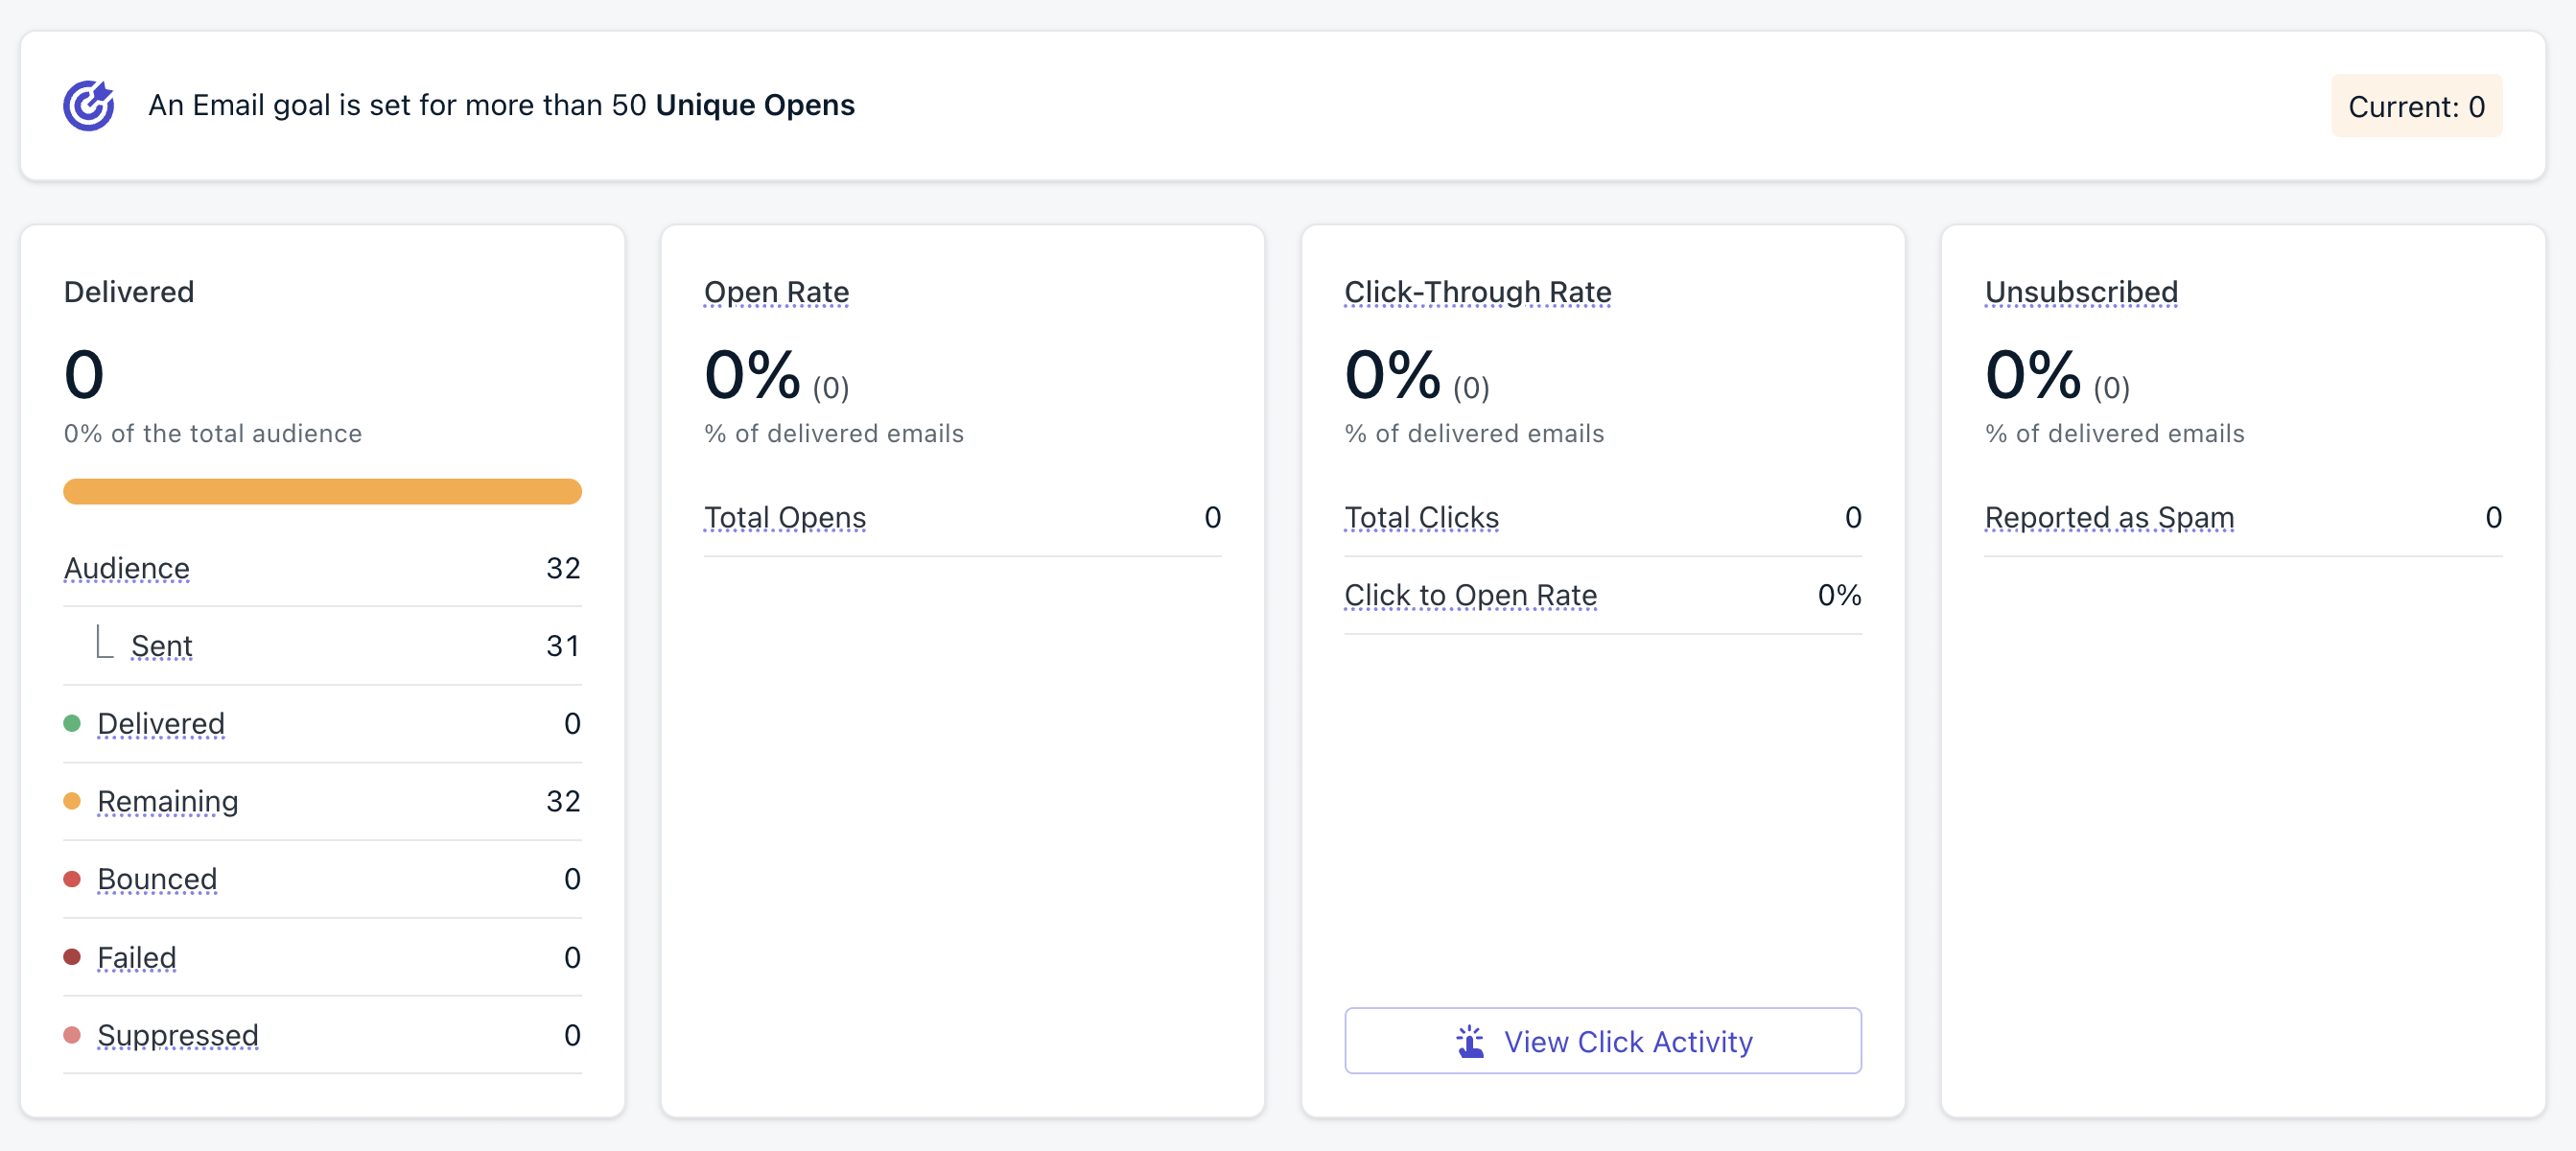
Task: Click the red Bounced status dot
Action: (x=73, y=878)
